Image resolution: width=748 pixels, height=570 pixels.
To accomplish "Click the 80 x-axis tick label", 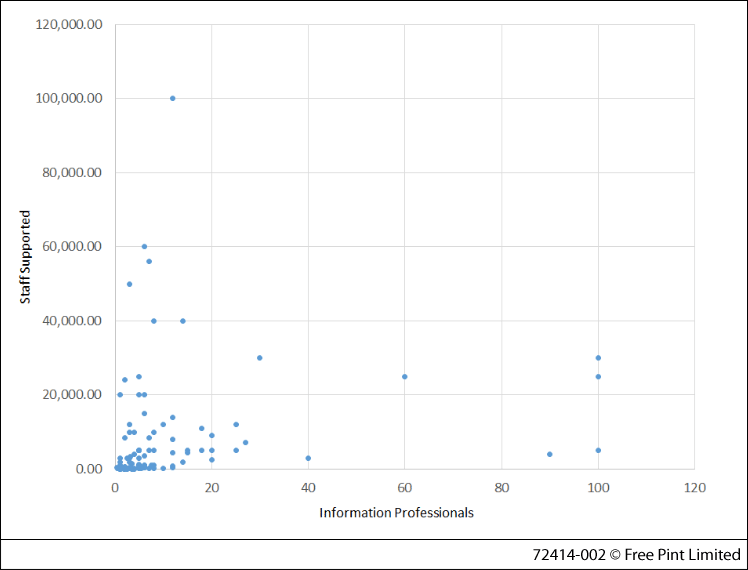I will click(x=501, y=487).
